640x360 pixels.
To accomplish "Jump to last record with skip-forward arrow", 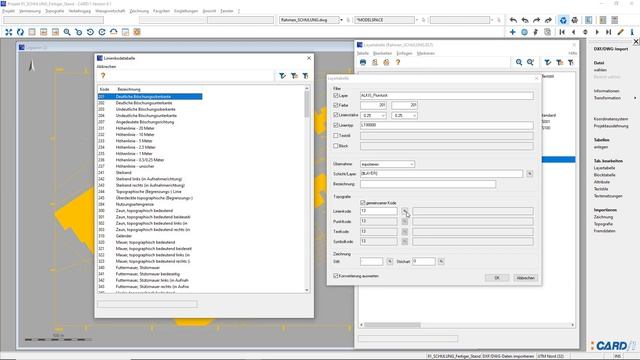I will (609, 32).
